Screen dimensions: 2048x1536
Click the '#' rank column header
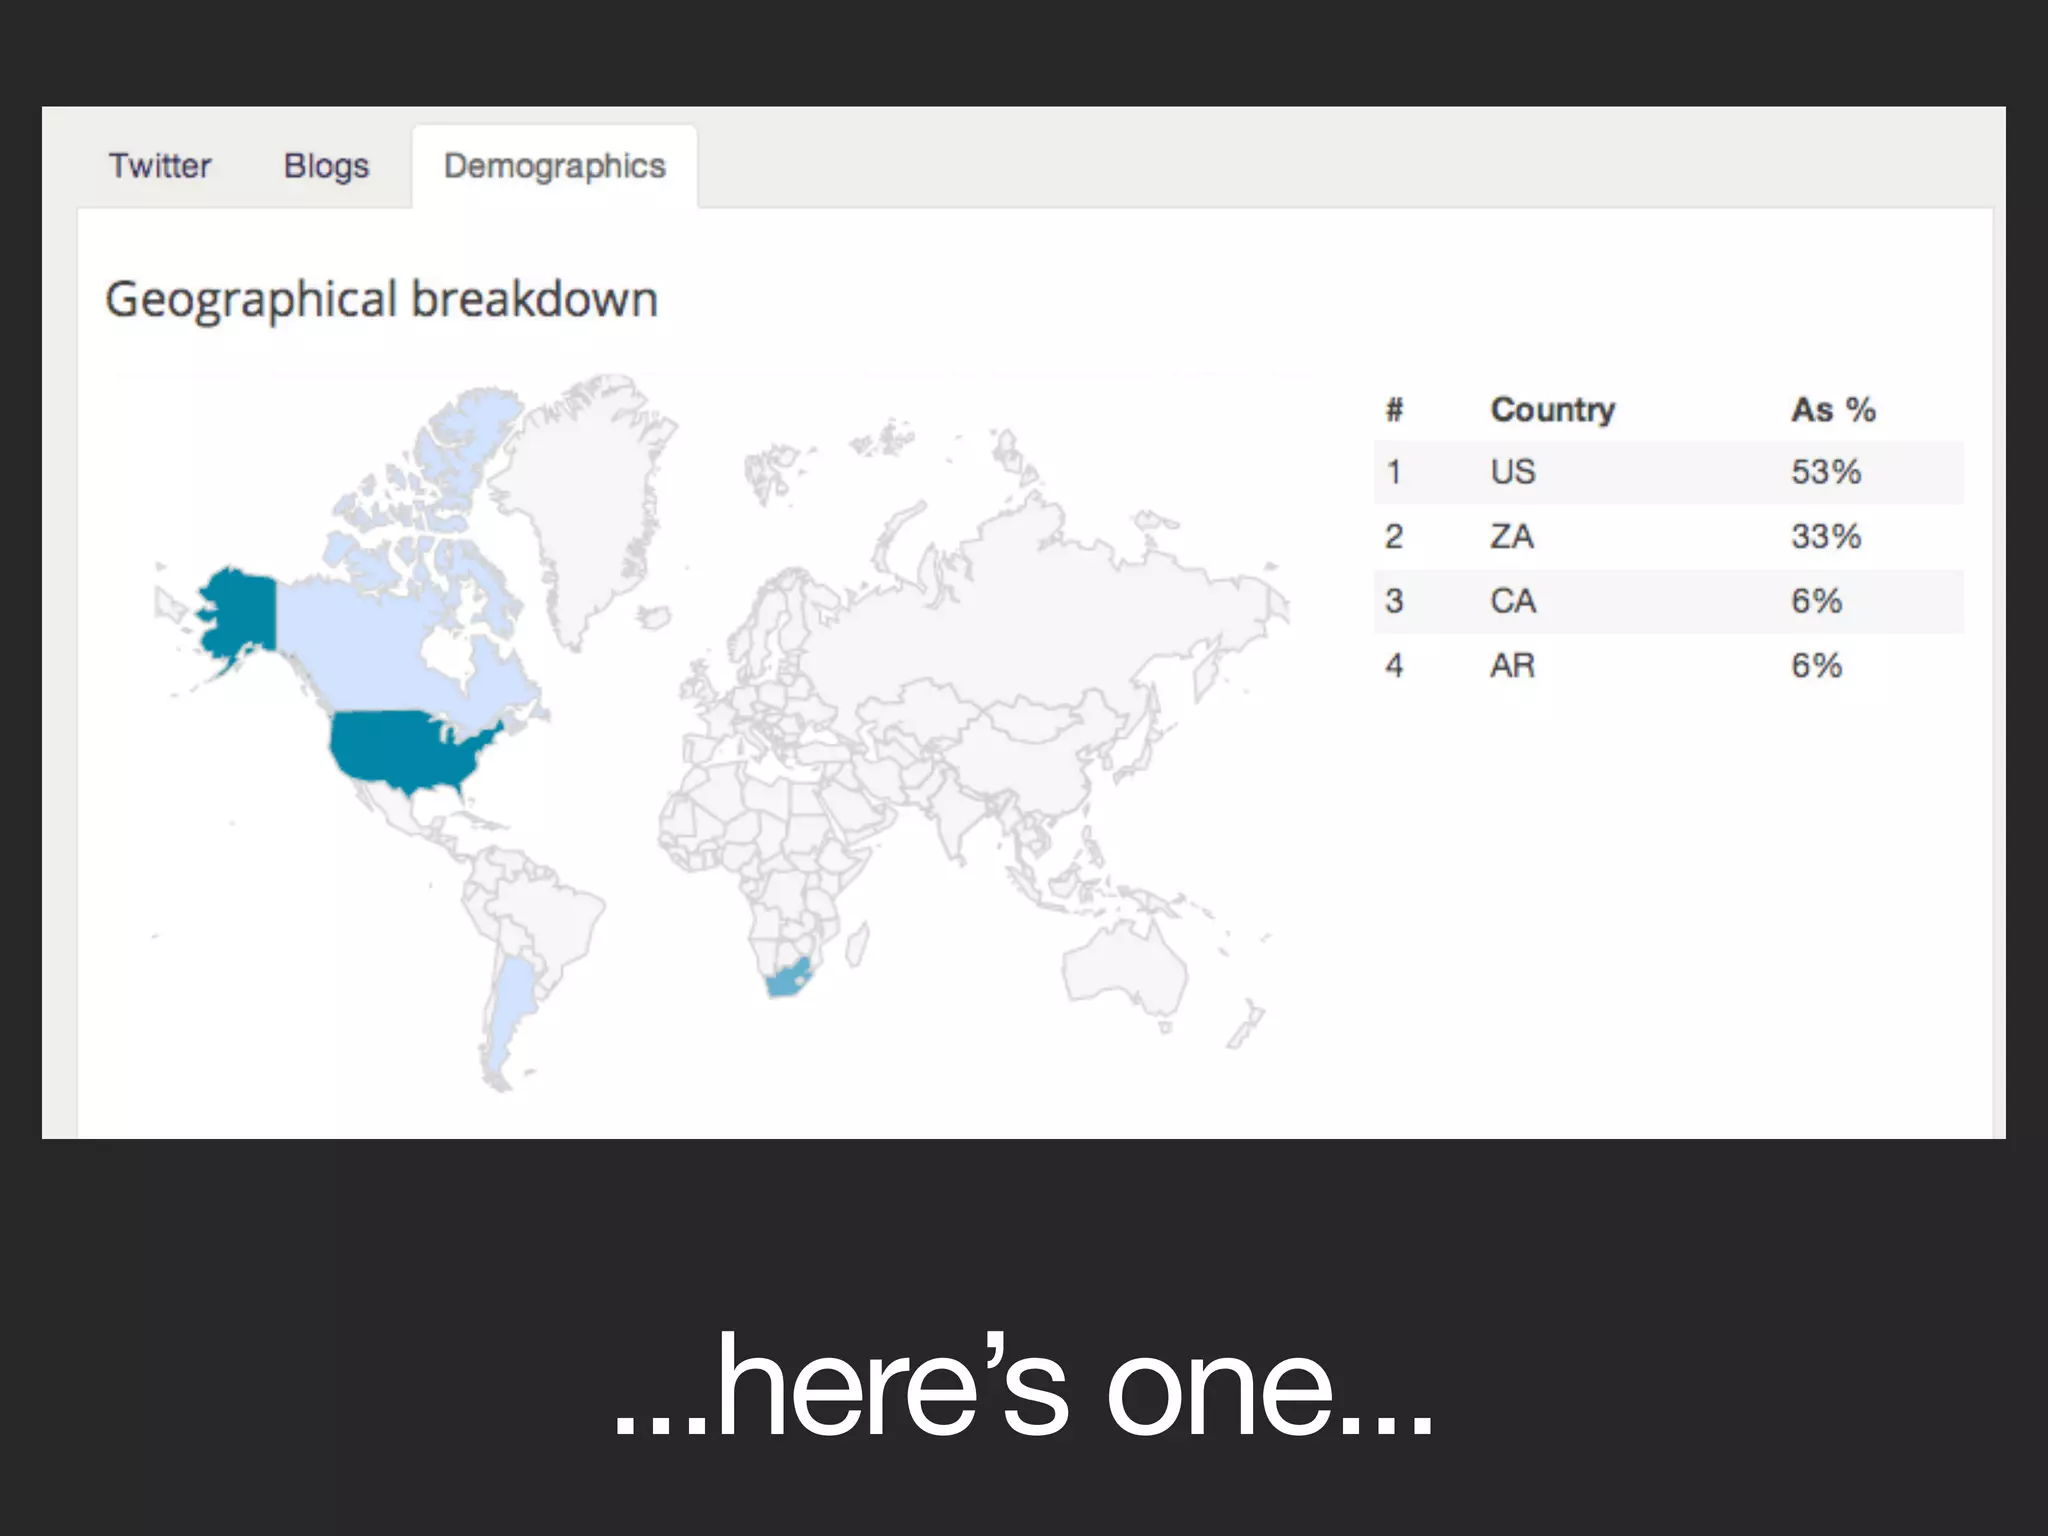click(x=1394, y=410)
